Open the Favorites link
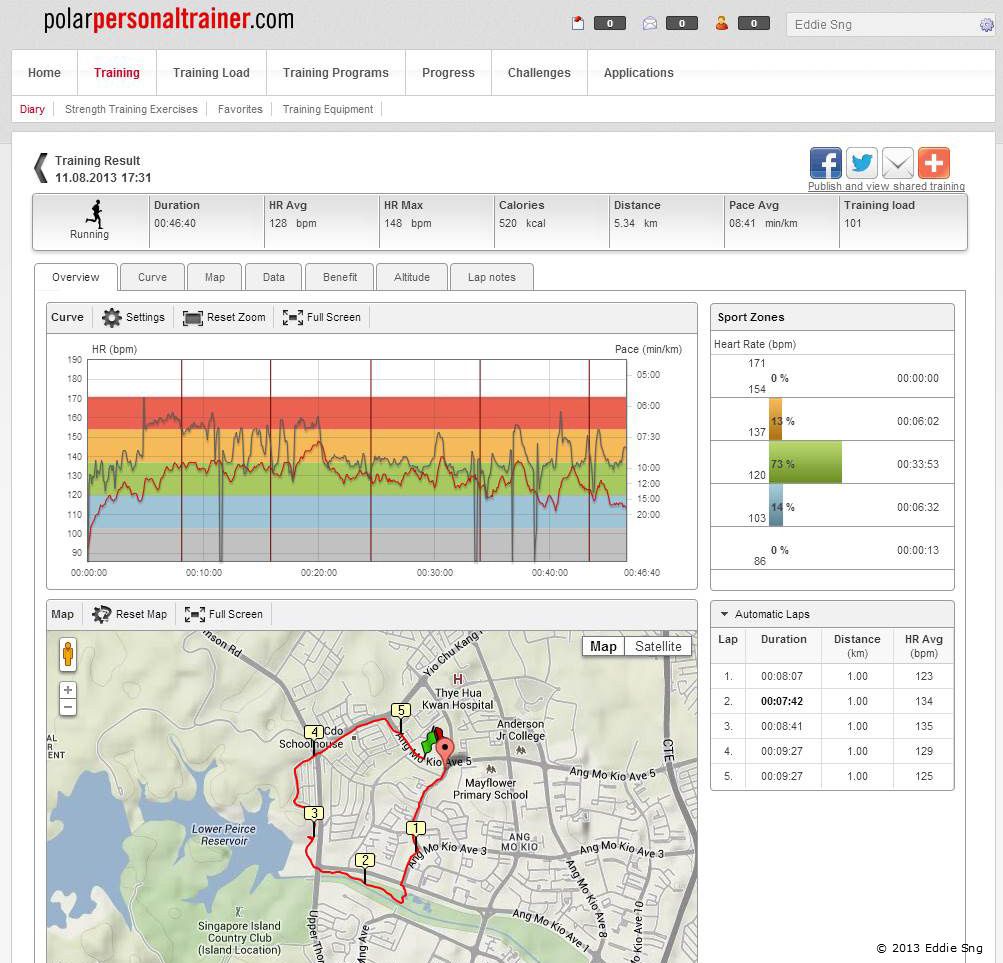 [x=240, y=109]
